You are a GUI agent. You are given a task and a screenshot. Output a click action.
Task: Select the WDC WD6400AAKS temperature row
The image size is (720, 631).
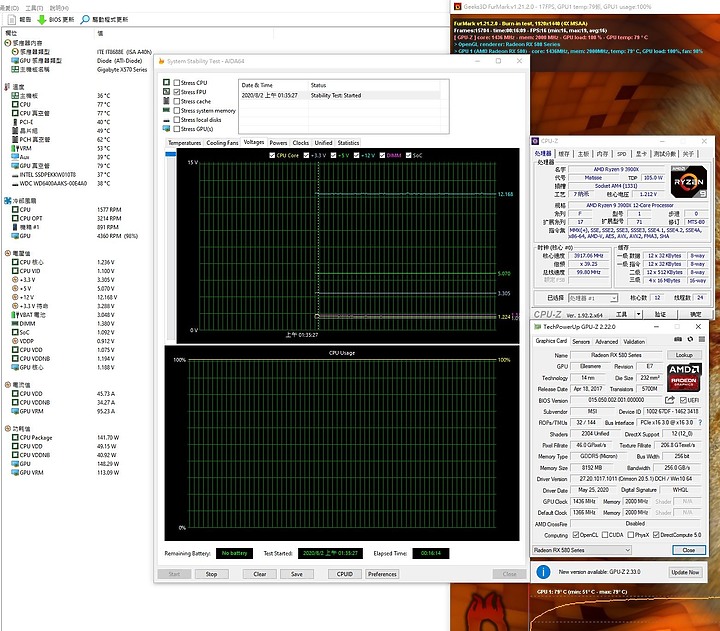coord(60,184)
